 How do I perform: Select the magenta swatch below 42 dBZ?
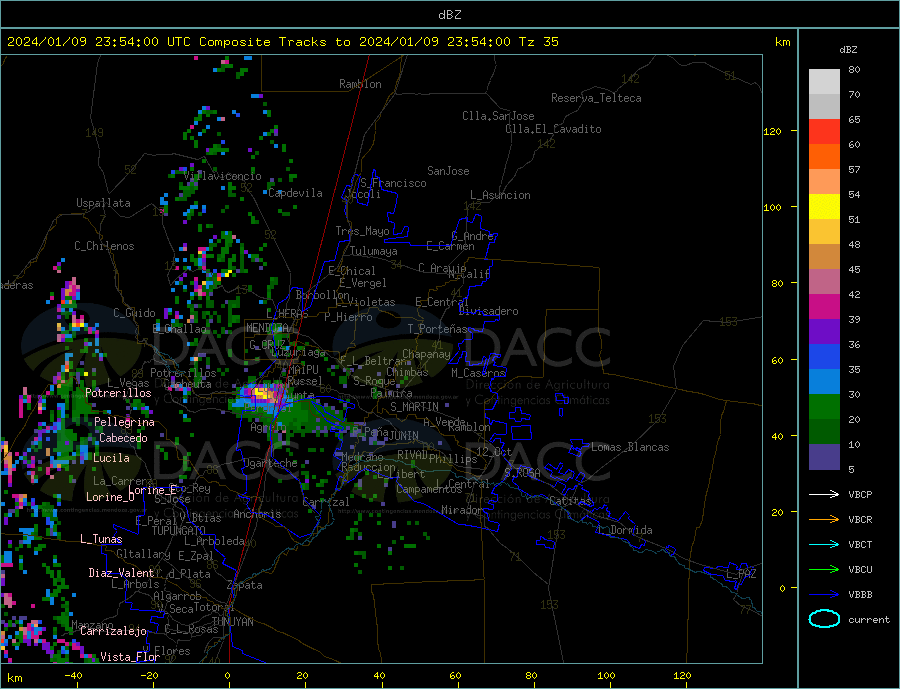(x=824, y=307)
